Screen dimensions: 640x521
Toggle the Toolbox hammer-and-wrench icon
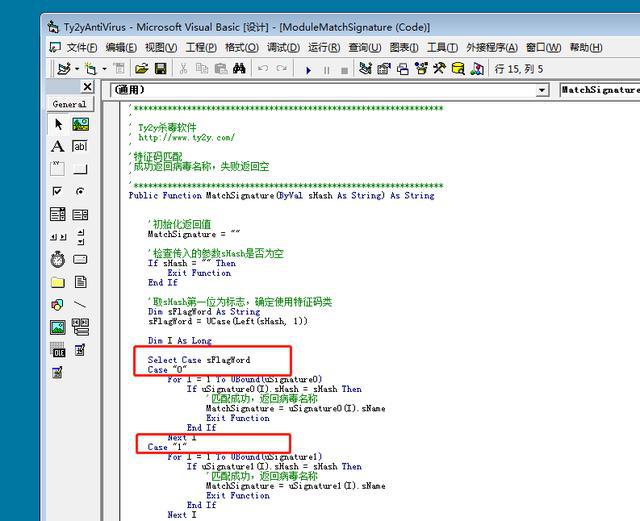(440, 68)
